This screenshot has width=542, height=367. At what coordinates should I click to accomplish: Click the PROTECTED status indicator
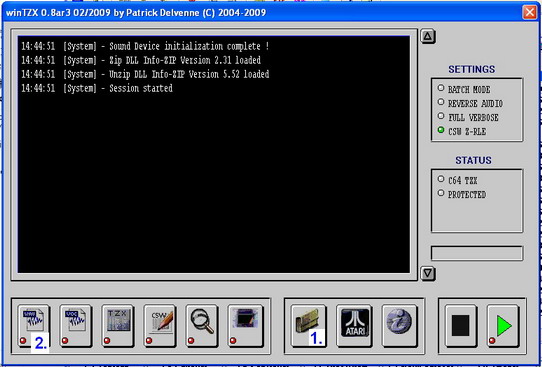pos(441,193)
